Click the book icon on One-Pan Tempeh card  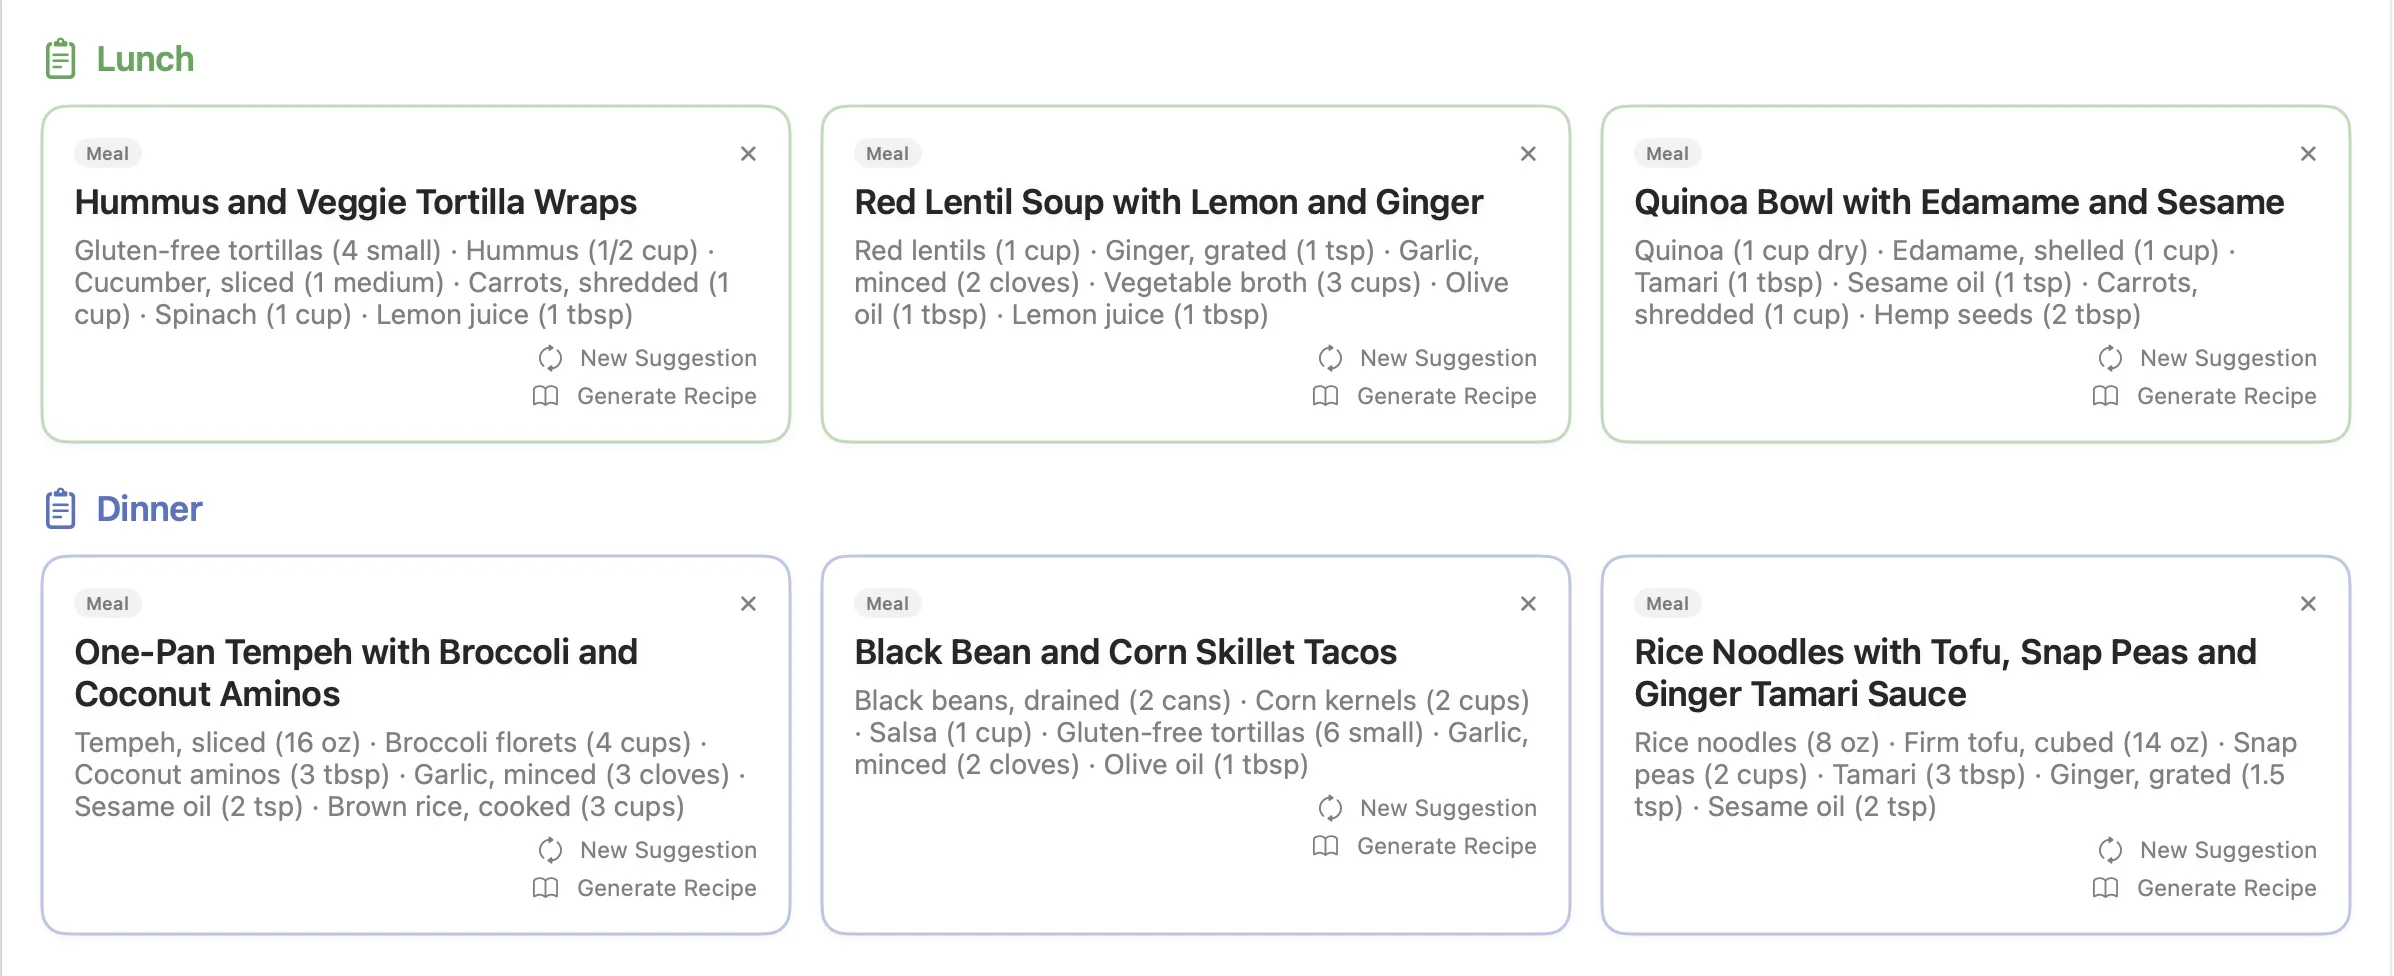(544, 888)
